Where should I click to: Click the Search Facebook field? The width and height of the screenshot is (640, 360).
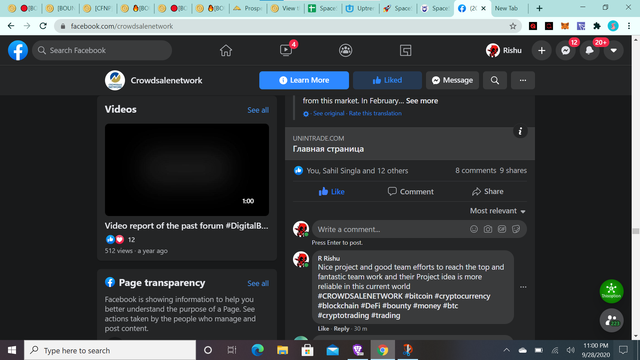click(x=102, y=51)
